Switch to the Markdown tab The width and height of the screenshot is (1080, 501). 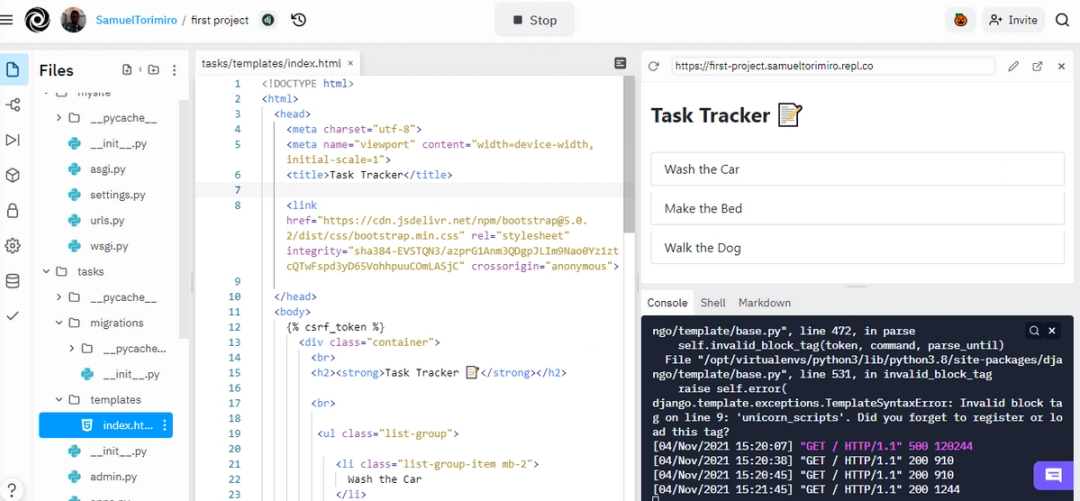pyautogui.click(x=765, y=303)
